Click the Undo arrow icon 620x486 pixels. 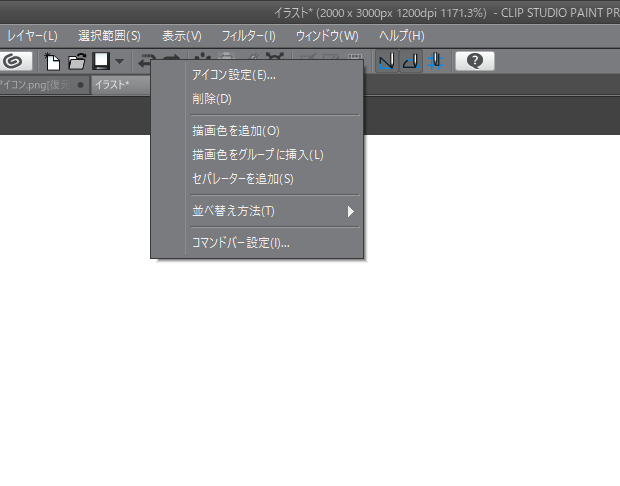click(145, 61)
